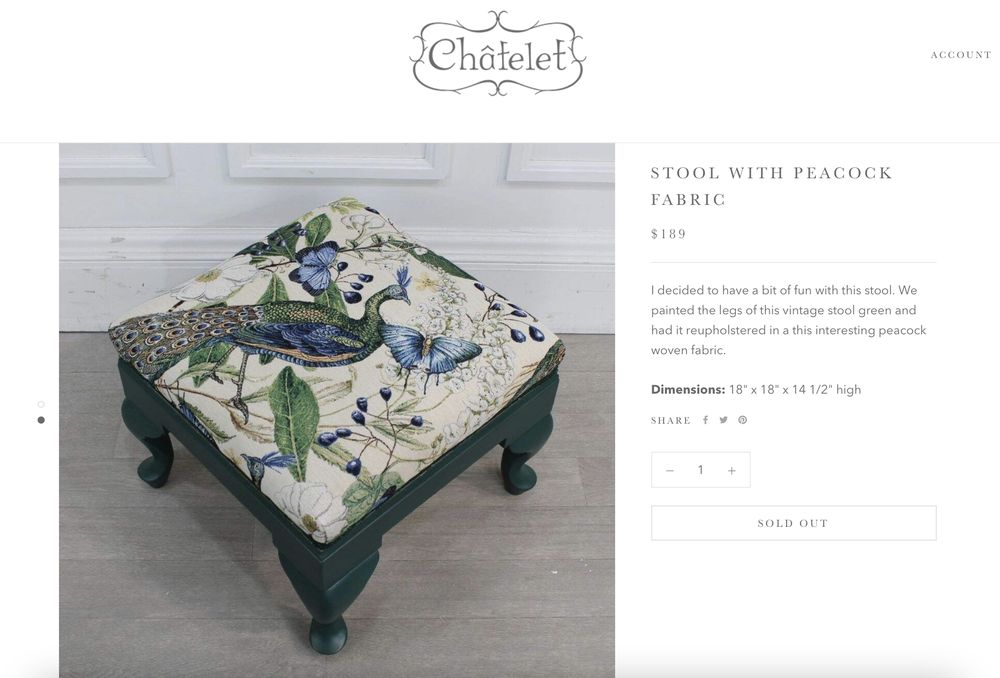The image size is (1000, 678).
Task: Select the first image dot indicator
Action: coord(41,404)
